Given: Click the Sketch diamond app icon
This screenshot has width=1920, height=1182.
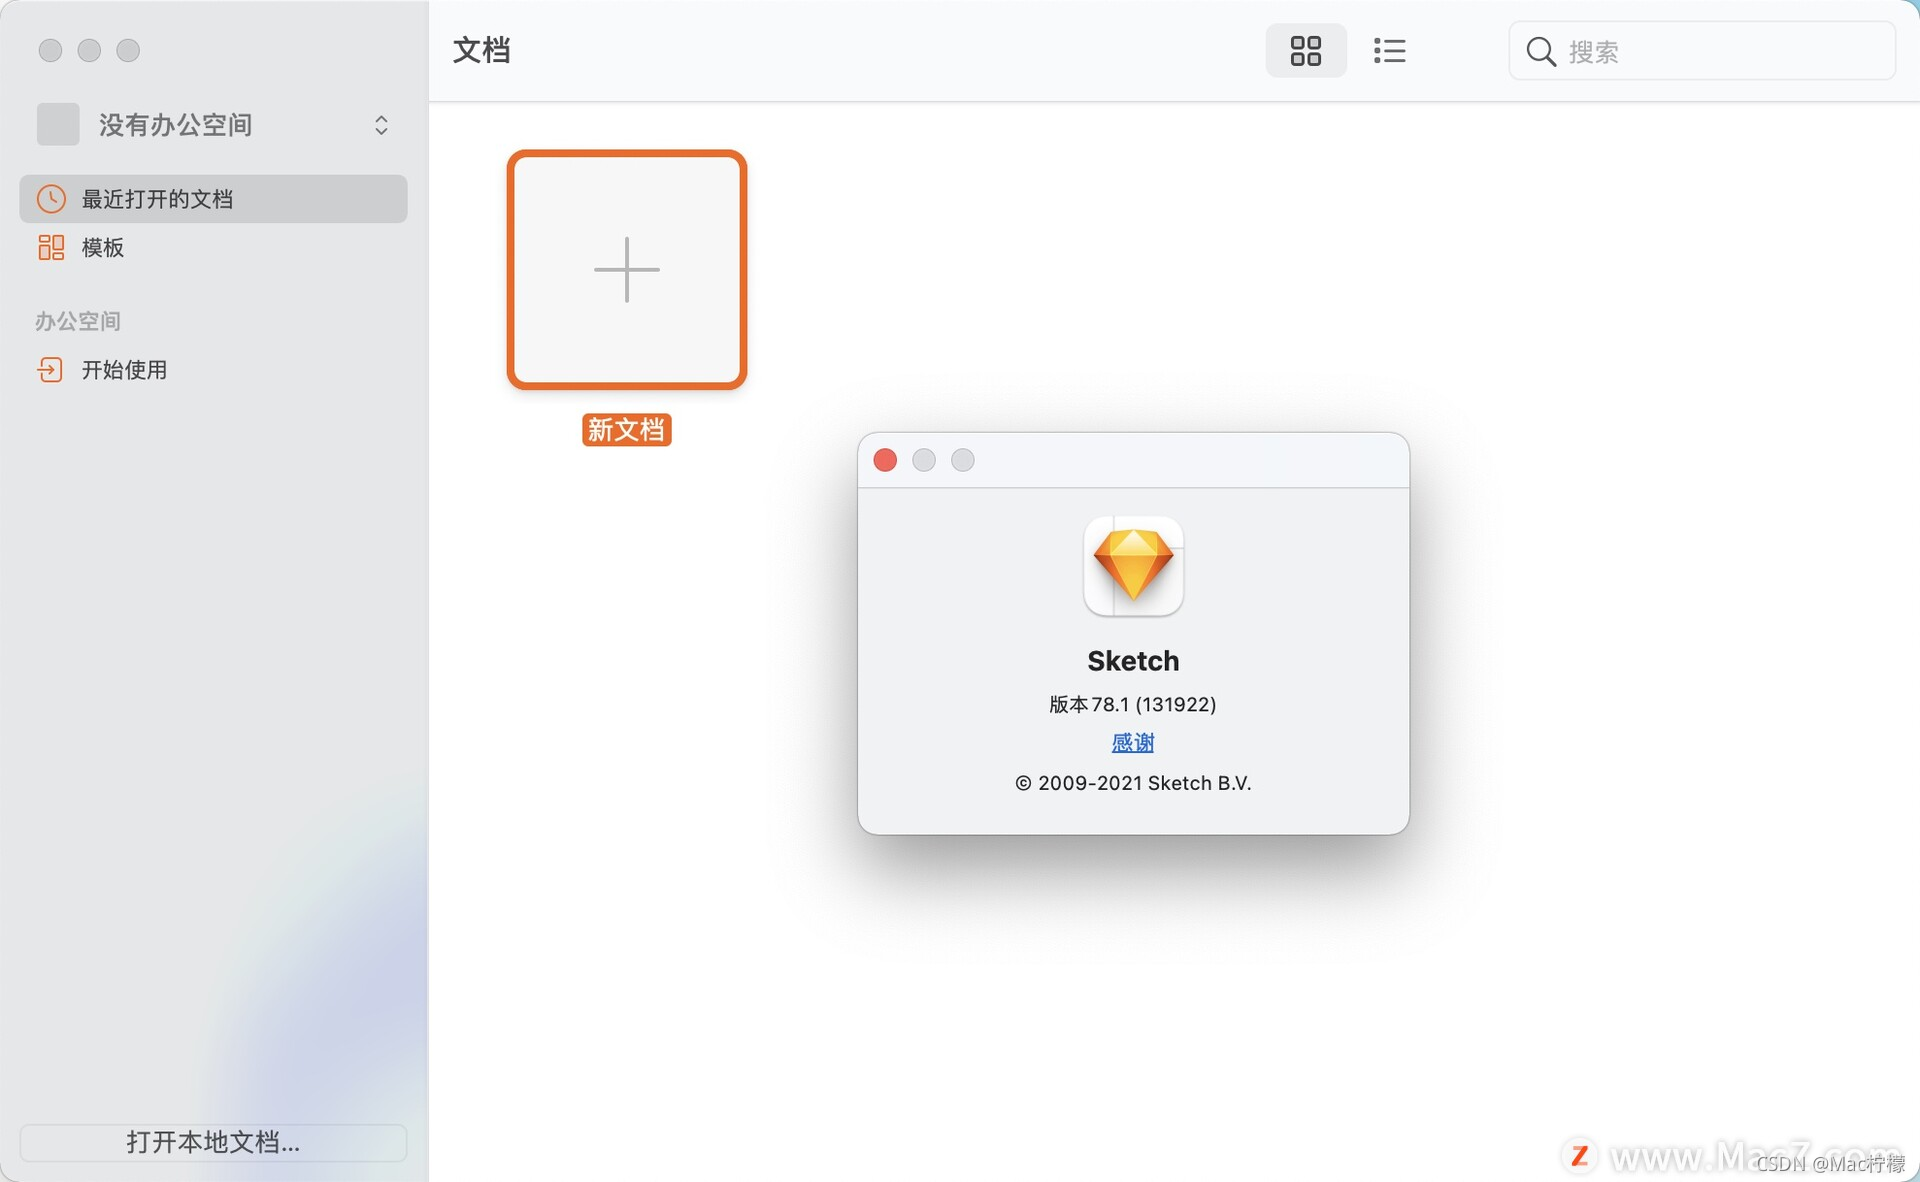Looking at the screenshot, I should coord(1132,566).
